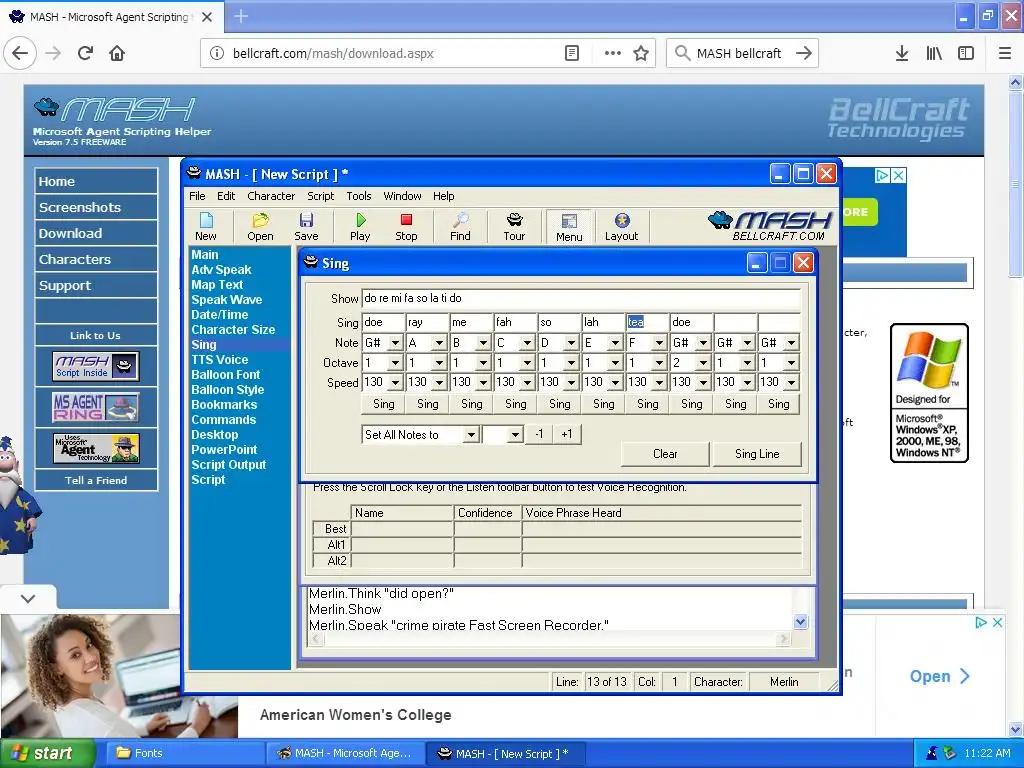Select TTS Voice in the side panel
Image resolution: width=1024 pixels, height=768 pixels.
(x=219, y=360)
